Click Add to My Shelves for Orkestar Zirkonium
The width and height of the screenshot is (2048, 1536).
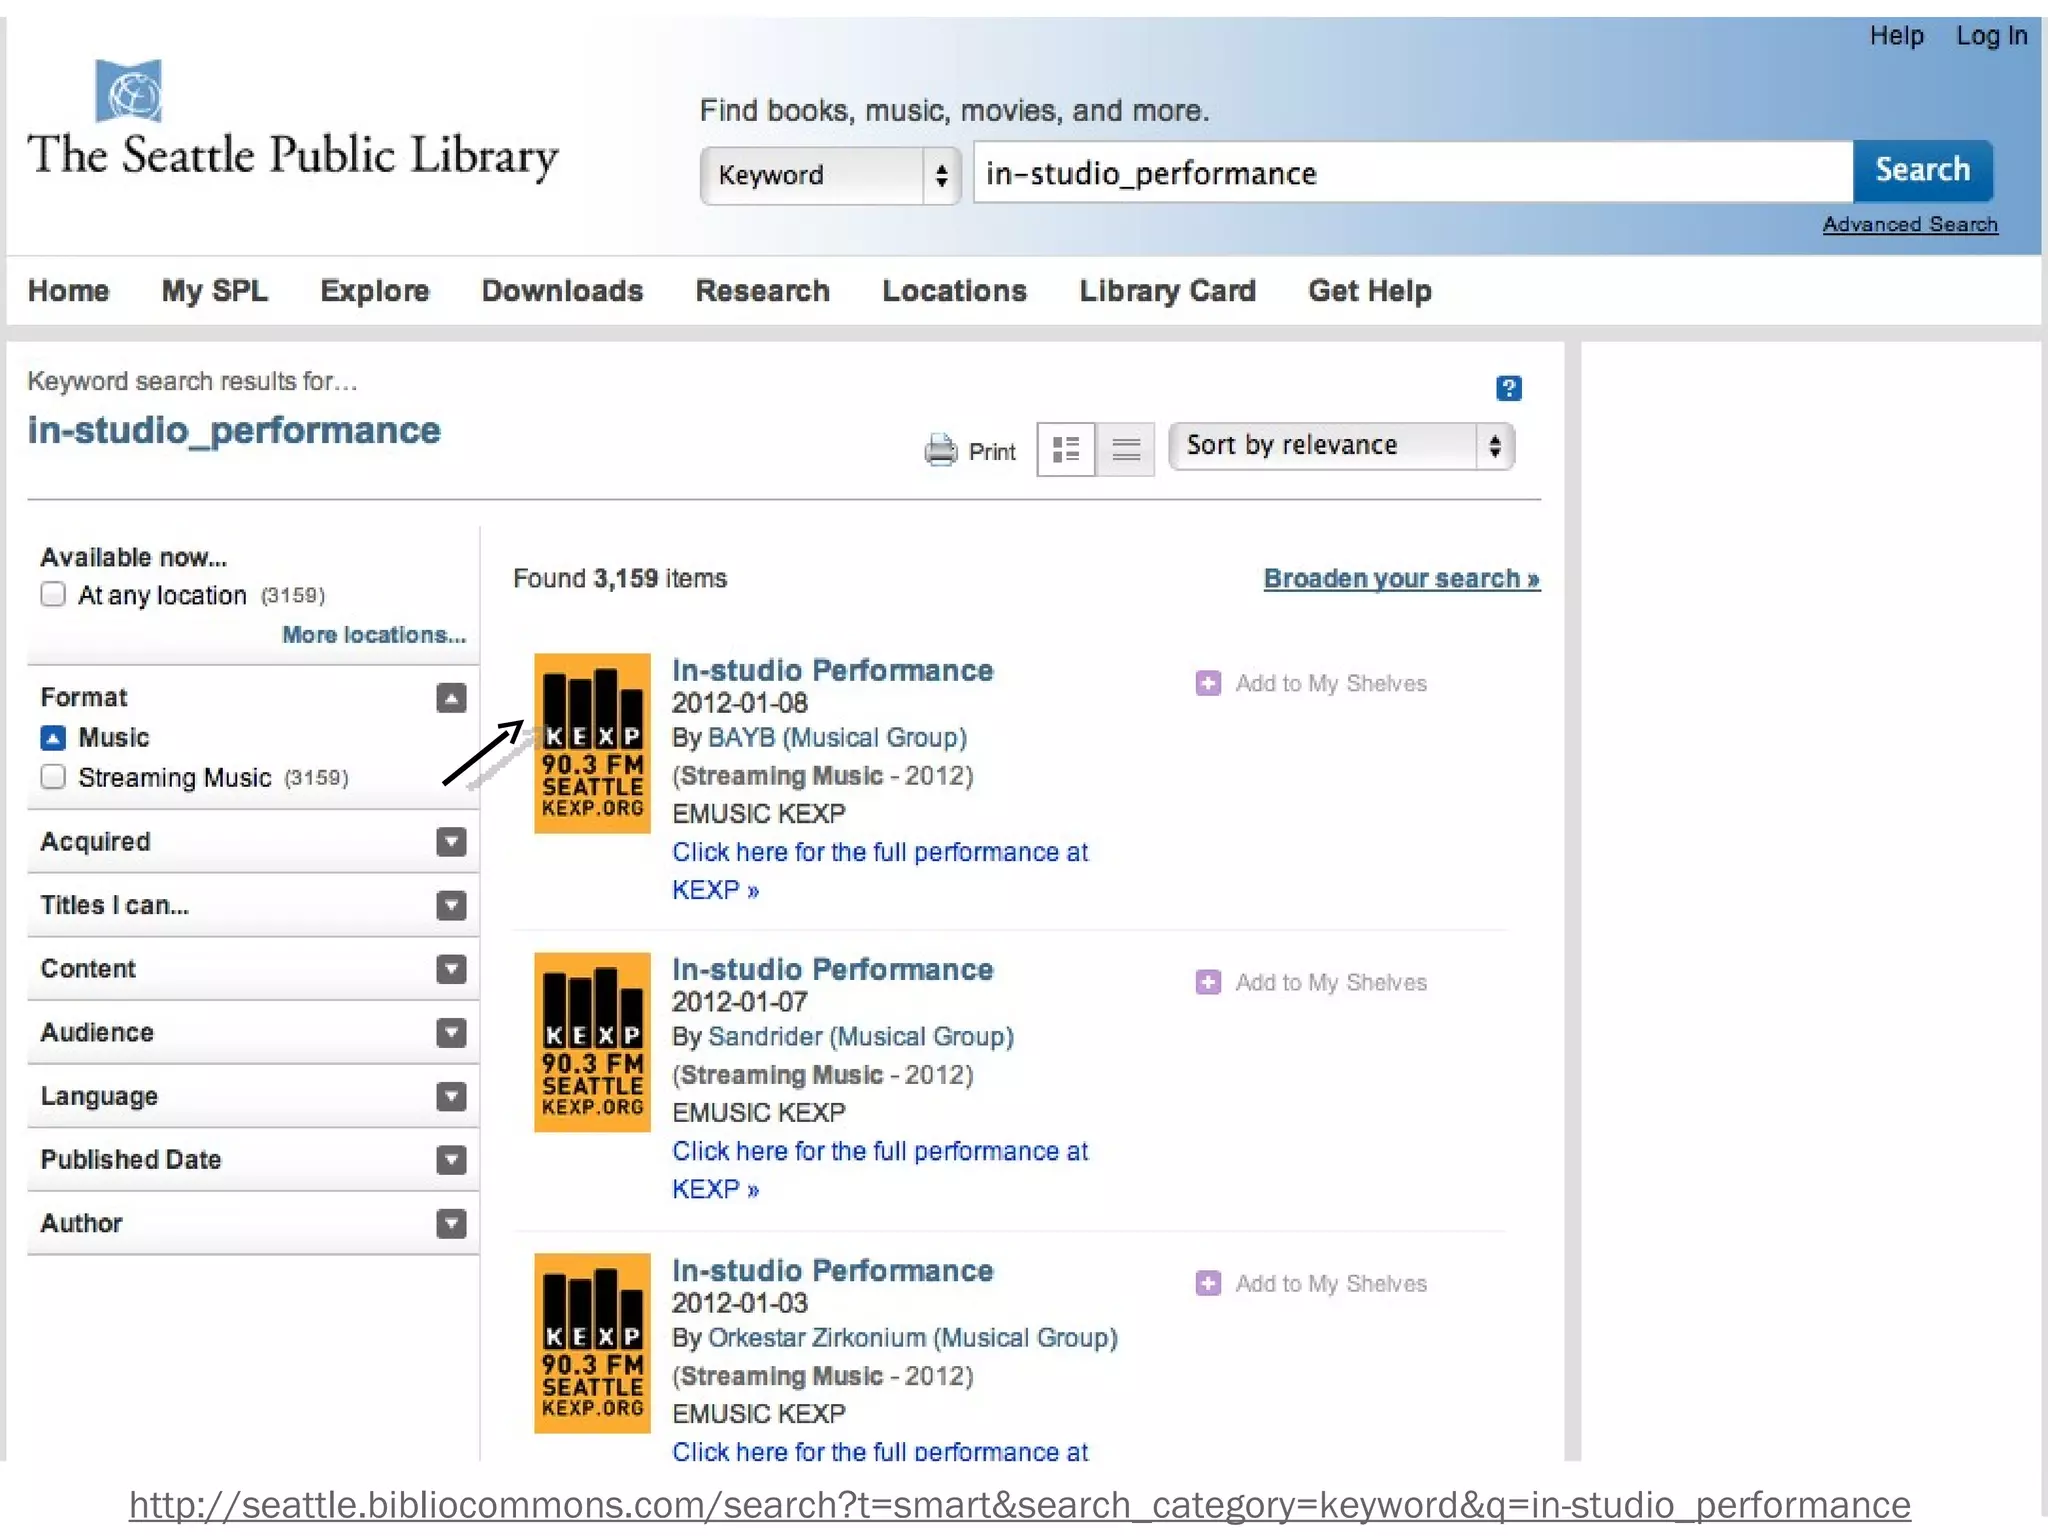pyautogui.click(x=1330, y=1284)
